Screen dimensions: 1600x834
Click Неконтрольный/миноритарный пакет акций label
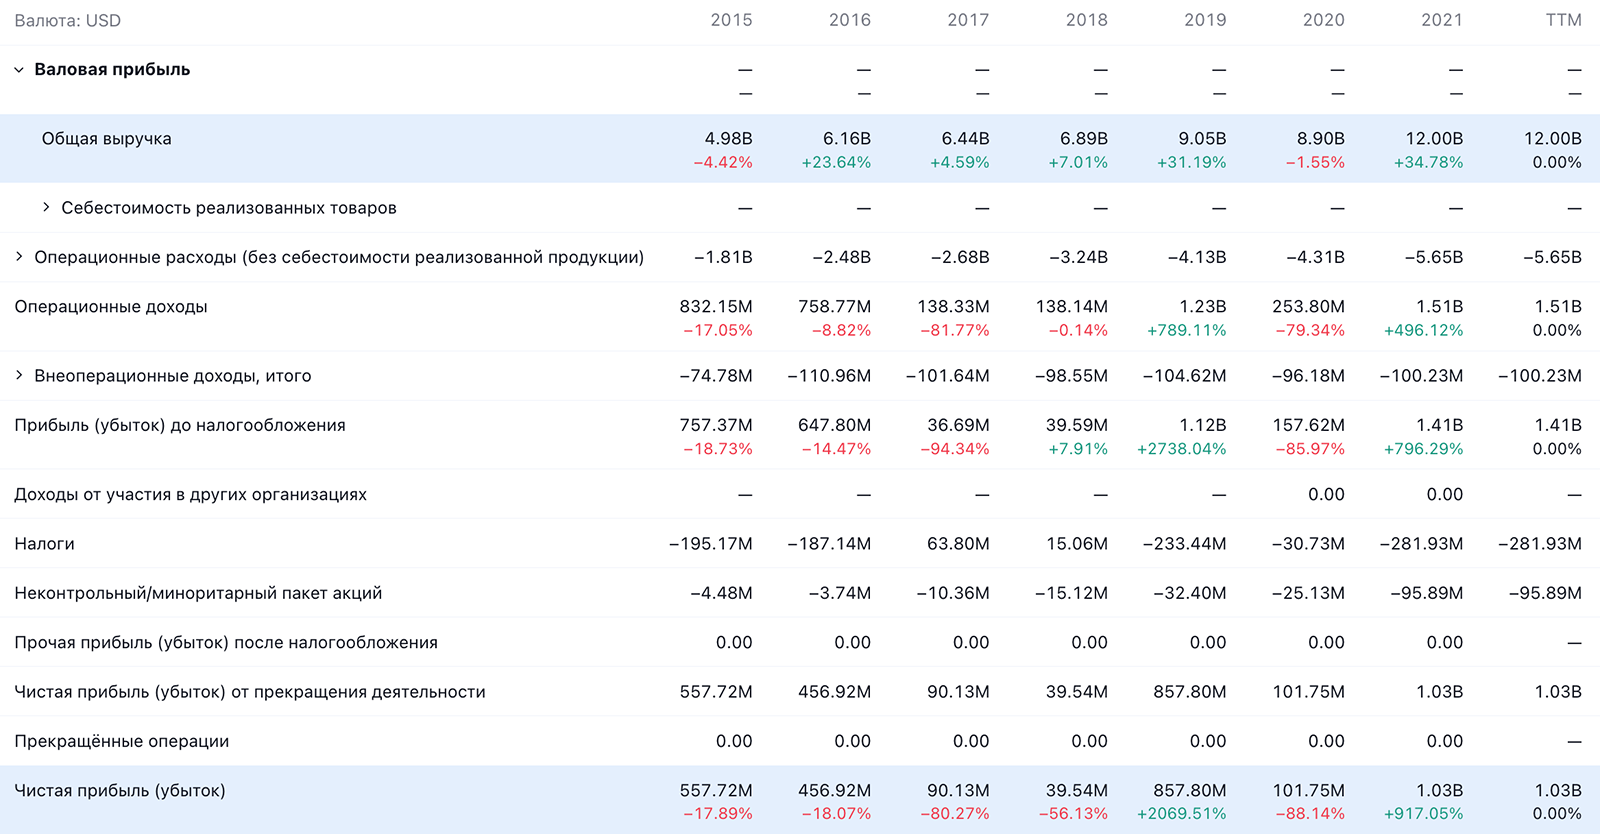click(198, 593)
